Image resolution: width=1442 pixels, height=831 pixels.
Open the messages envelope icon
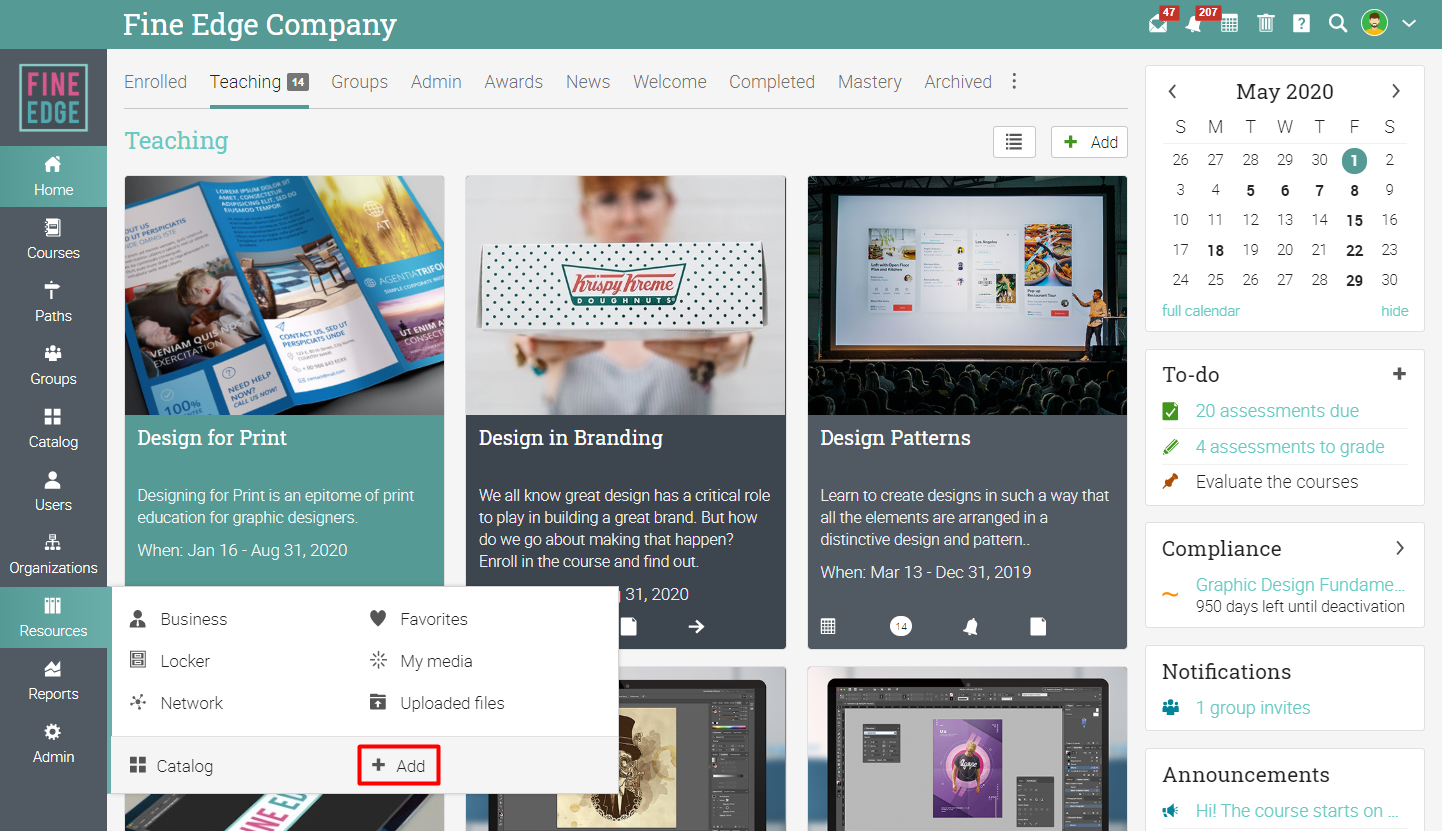(1158, 24)
